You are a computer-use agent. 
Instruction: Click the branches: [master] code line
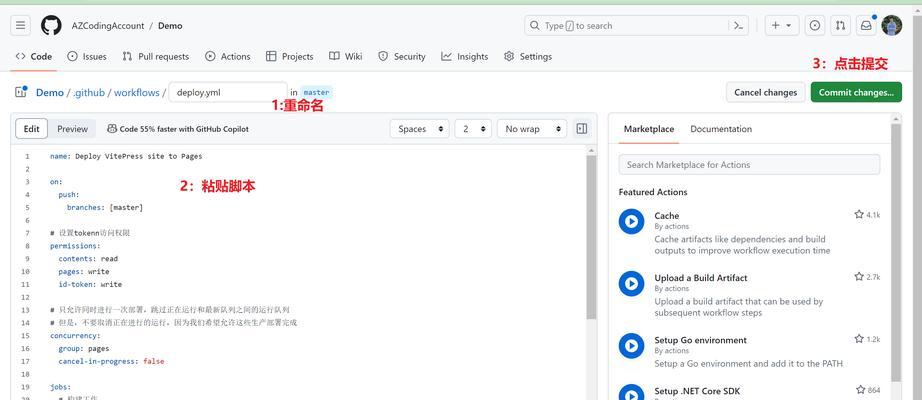click(105, 208)
